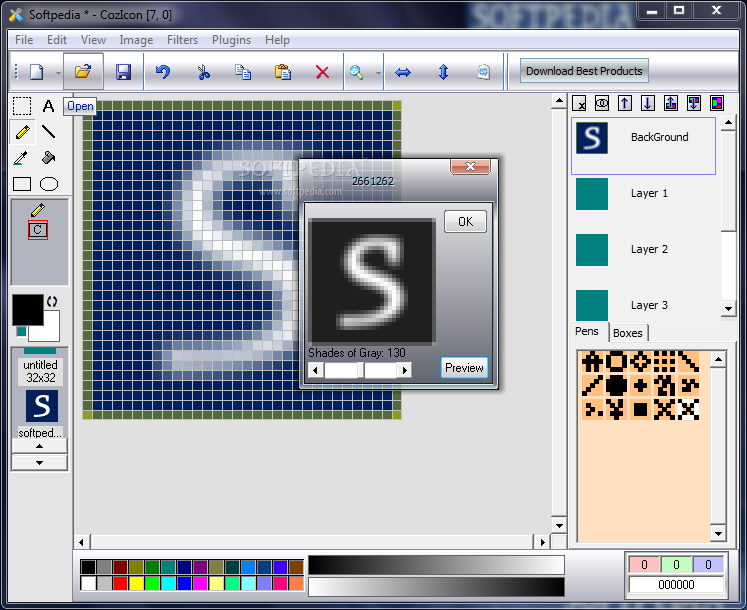Select the Text tool (A)
This screenshot has width=747, height=610.
coord(49,106)
